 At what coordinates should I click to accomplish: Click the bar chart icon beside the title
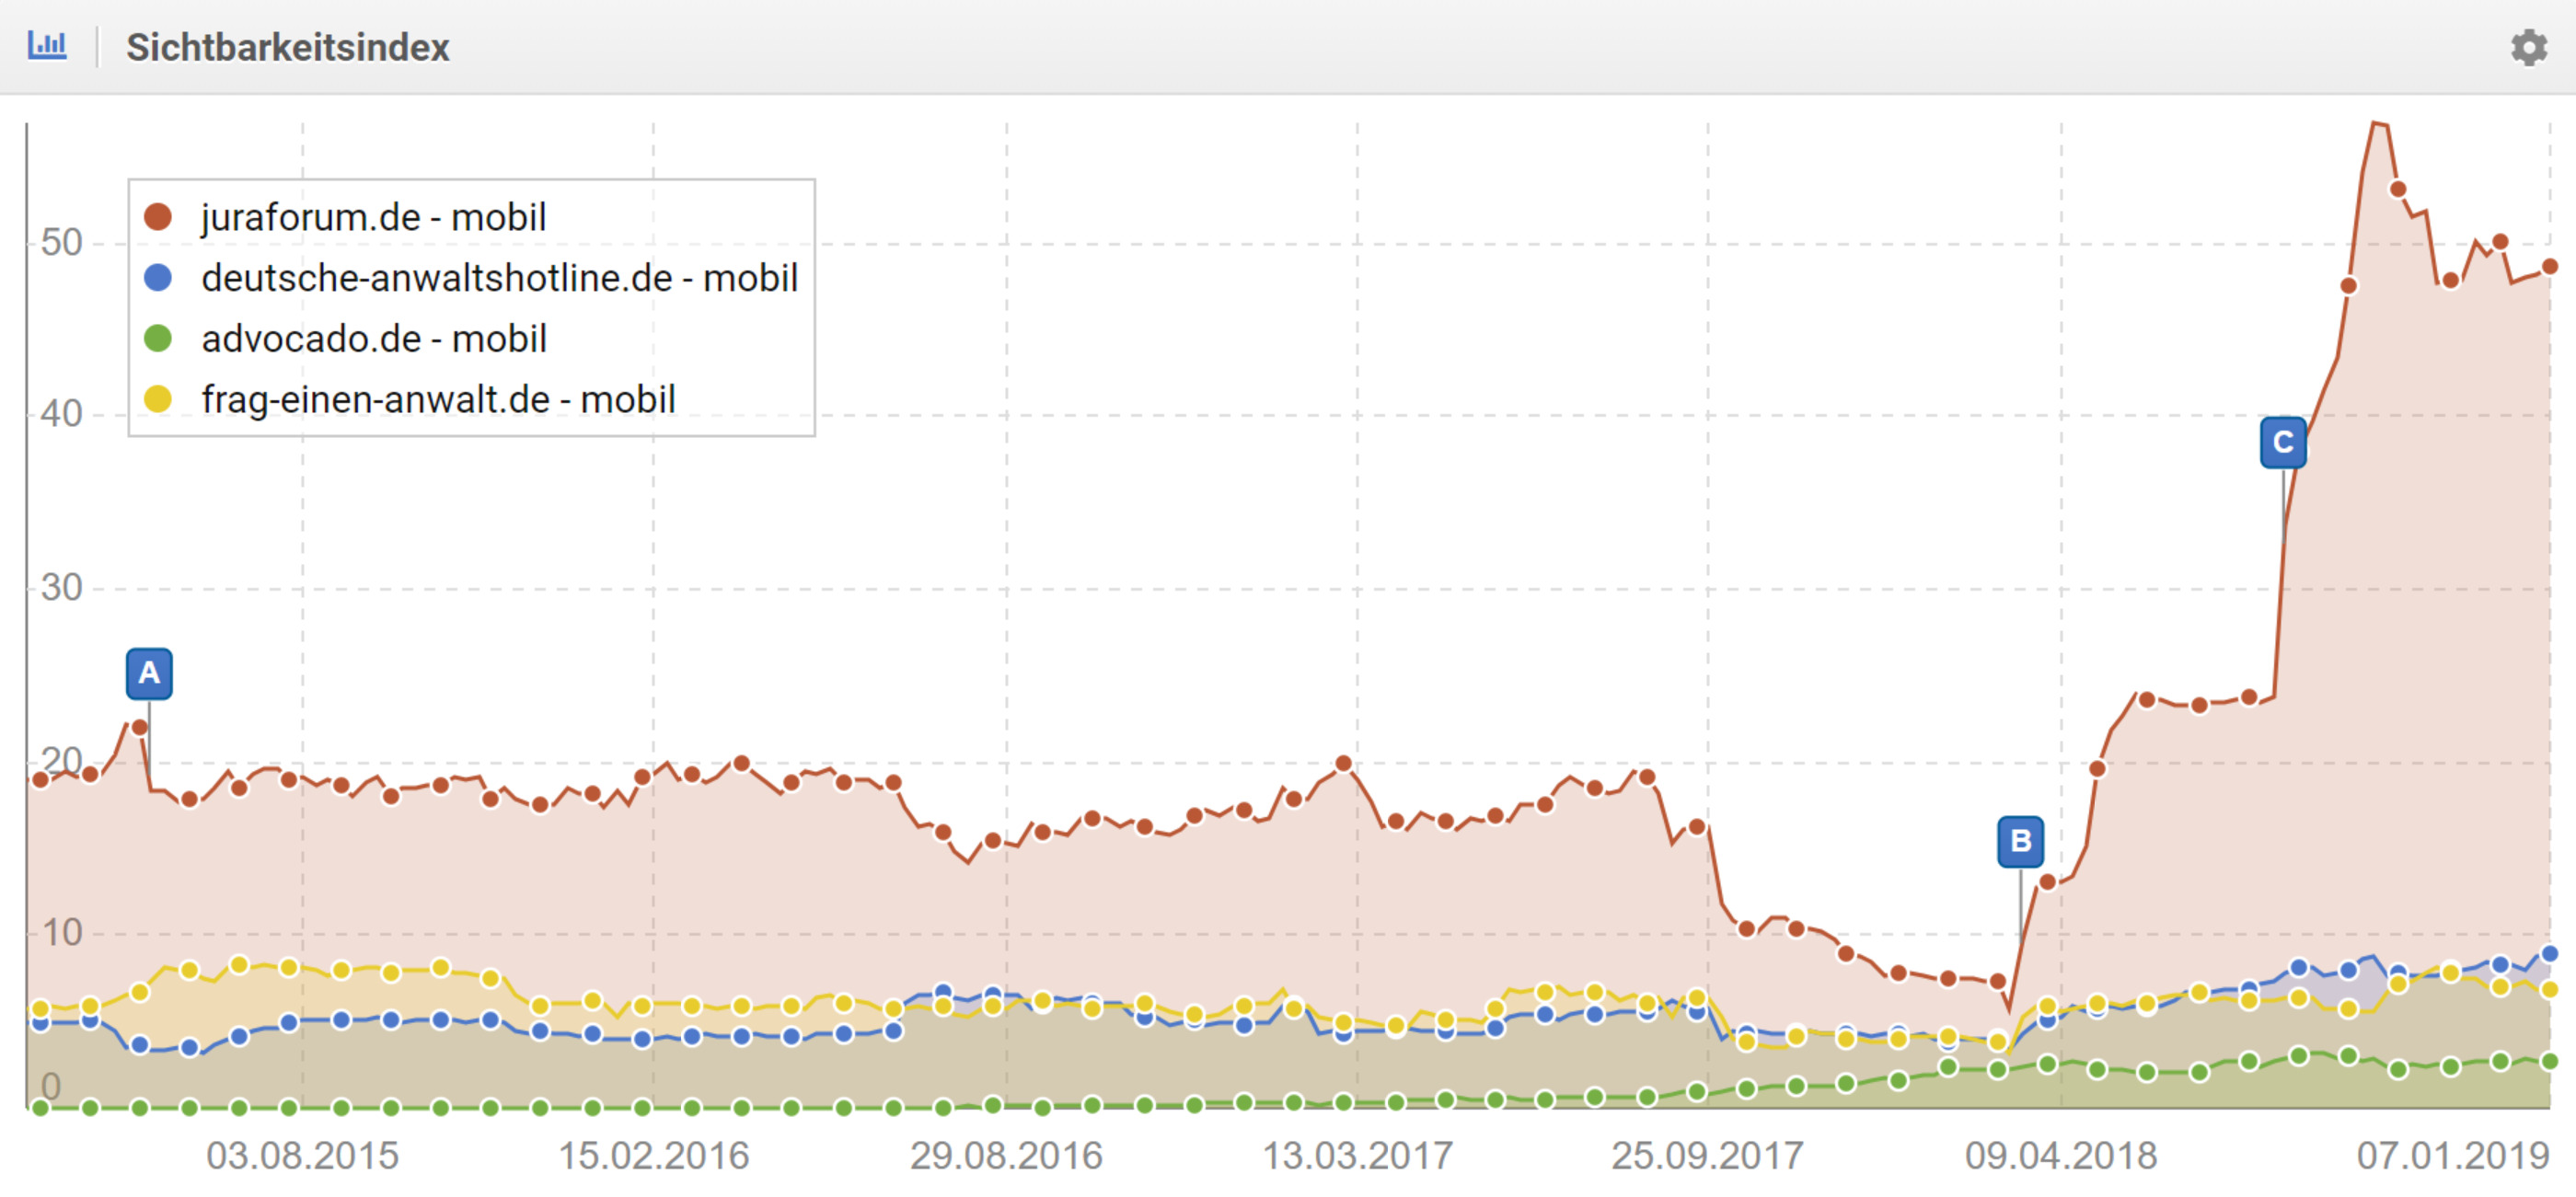pyautogui.click(x=47, y=46)
